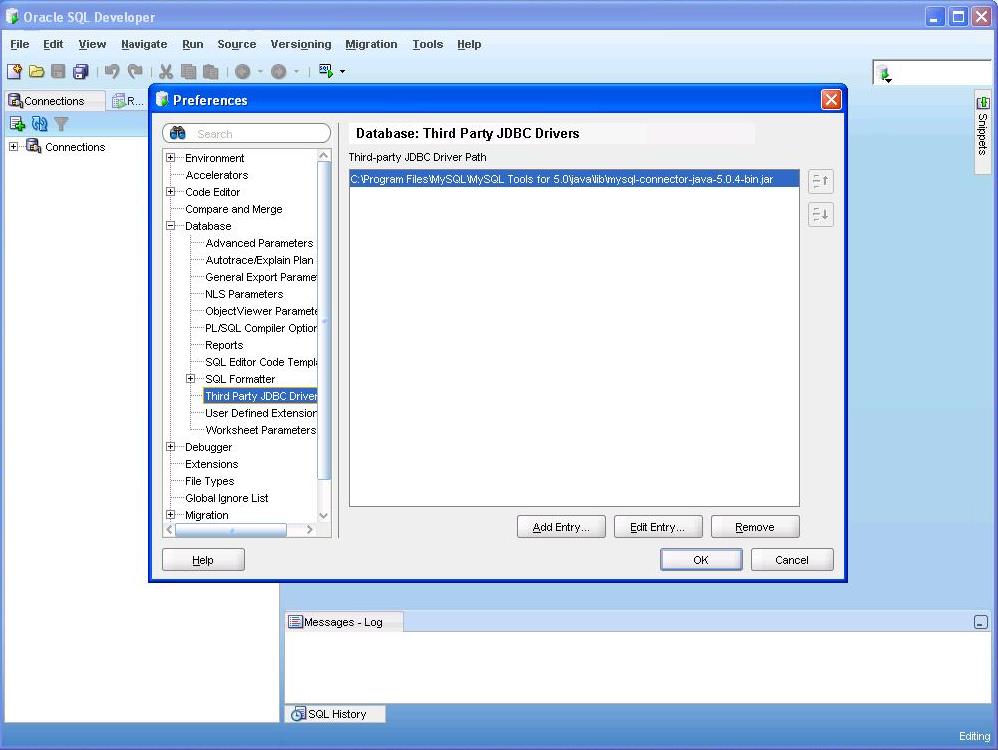Collapse the Database preferences node

click(171, 225)
